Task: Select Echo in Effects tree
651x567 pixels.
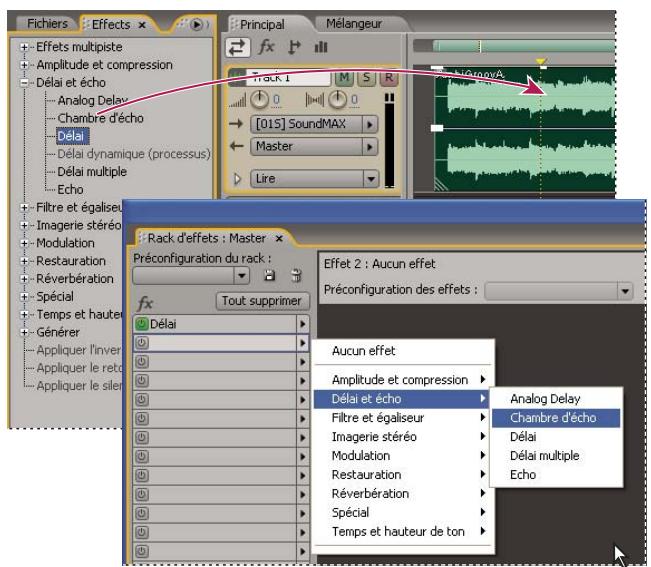Action: pos(70,190)
